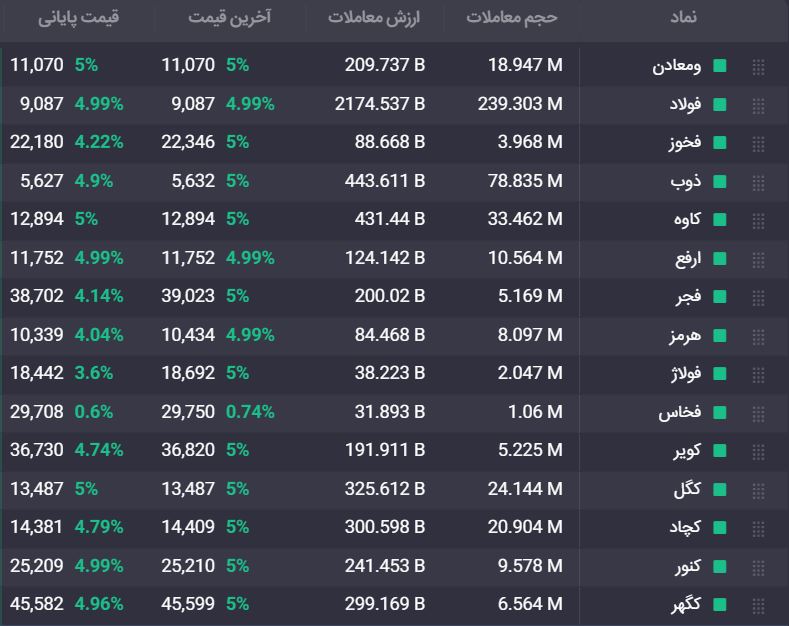The height and width of the screenshot is (626, 789).
Task: Sort by قیمت پایانی column header
Action: [x=78, y=18]
